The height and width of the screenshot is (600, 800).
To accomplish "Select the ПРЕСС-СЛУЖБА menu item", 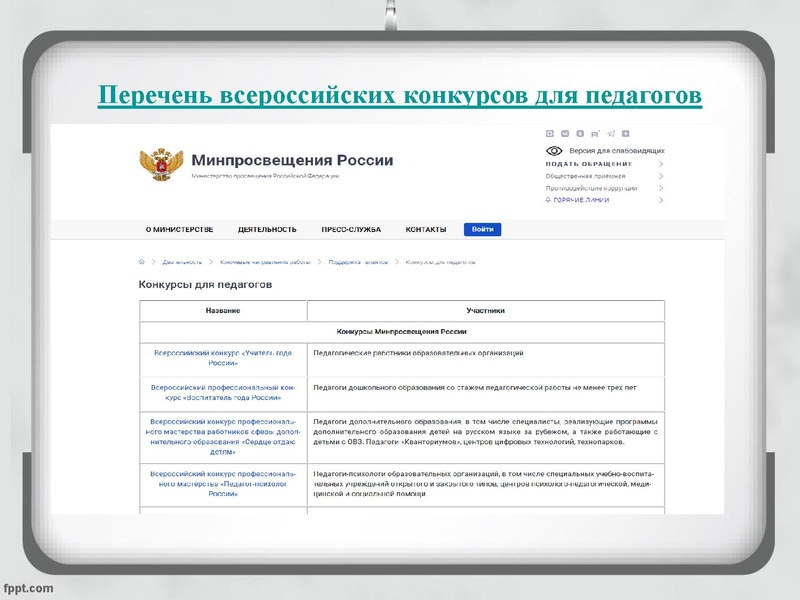I will [352, 228].
